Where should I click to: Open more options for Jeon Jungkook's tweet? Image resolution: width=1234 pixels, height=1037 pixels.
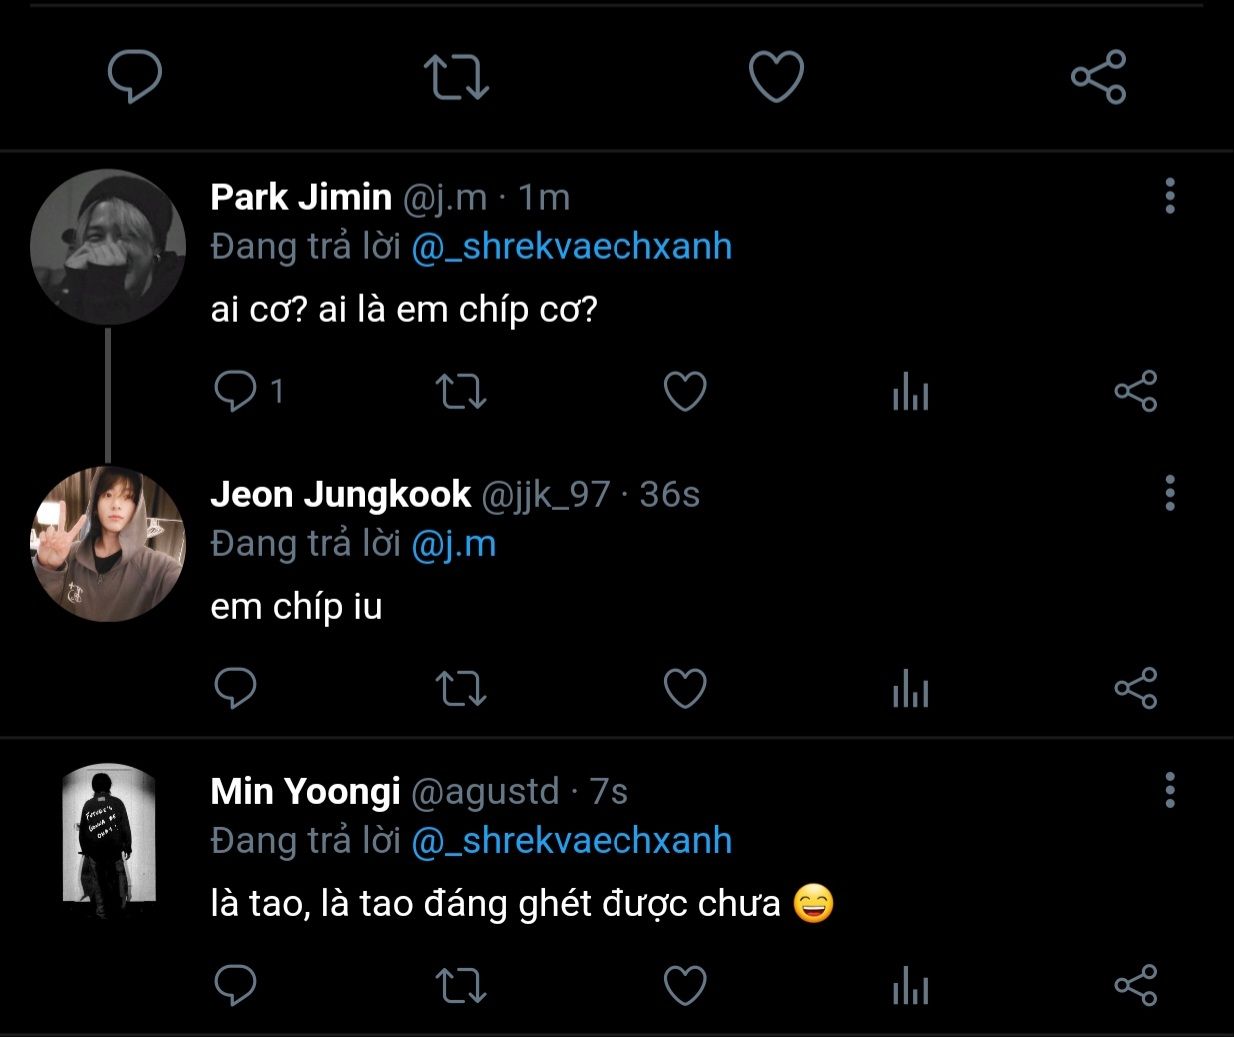click(x=1169, y=494)
